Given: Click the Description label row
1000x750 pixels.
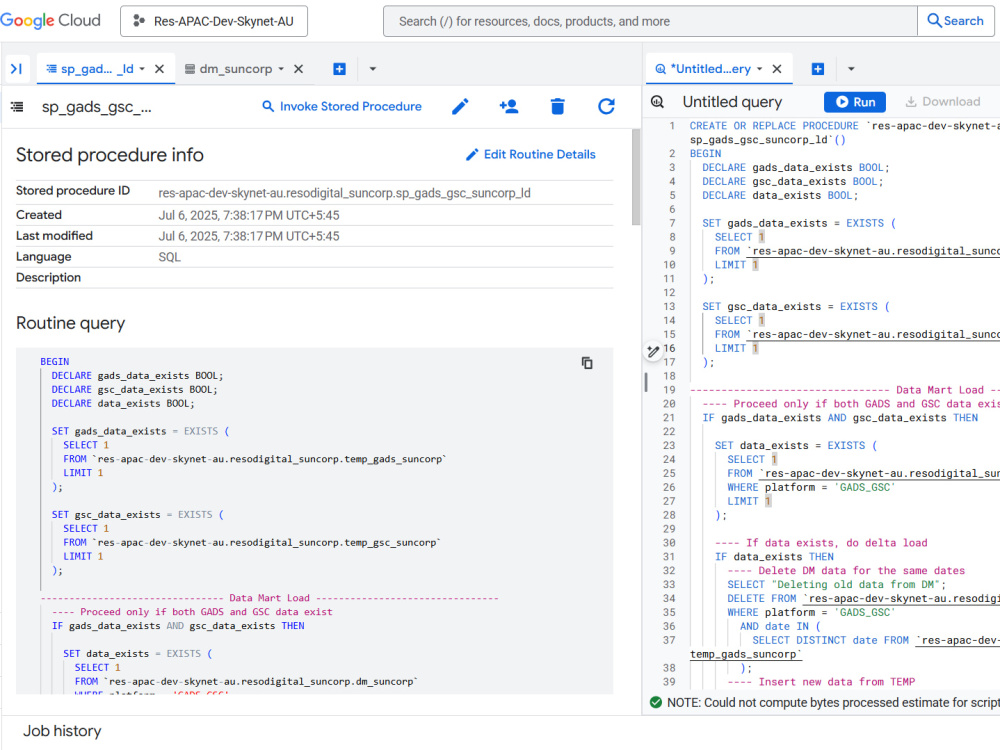Looking at the screenshot, I should coord(314,277).
